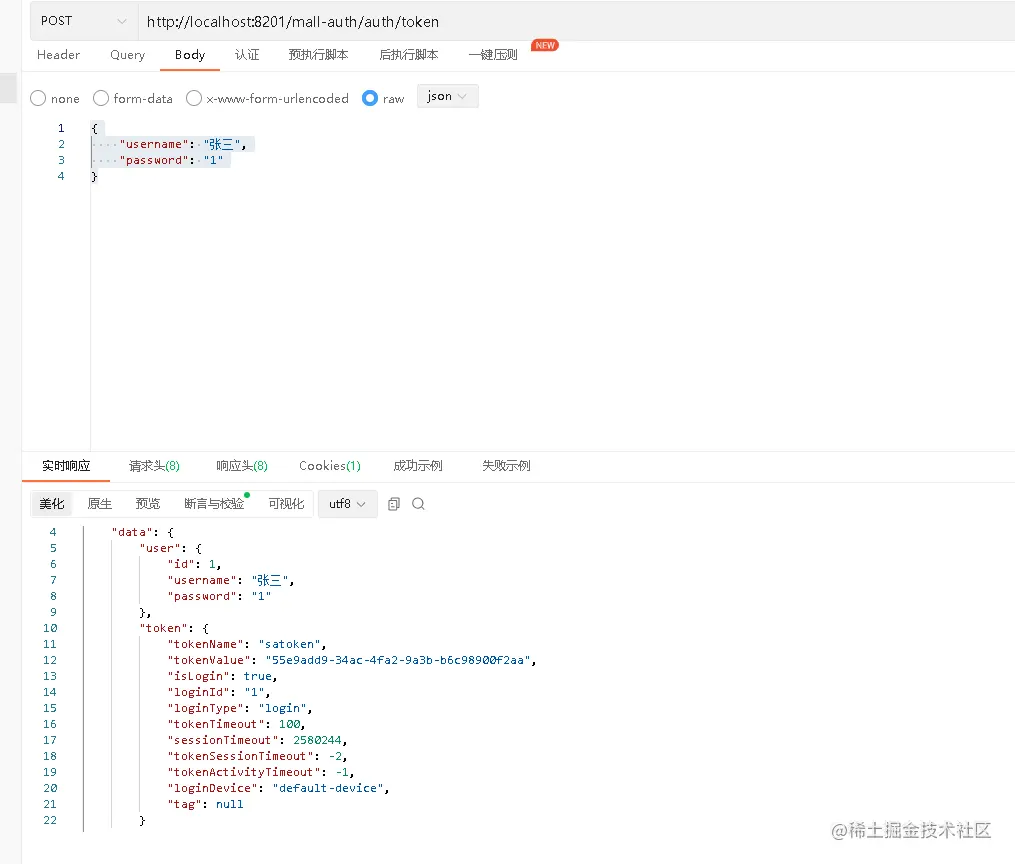Click the "data" key in the response

pos(132,533)
